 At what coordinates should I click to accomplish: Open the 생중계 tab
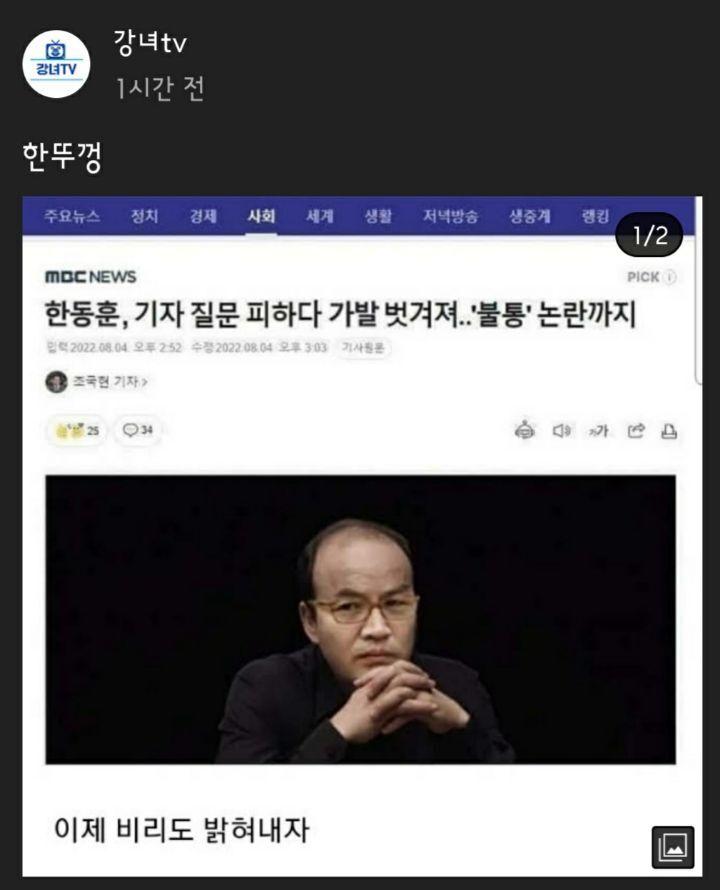(x=530, y=216)
